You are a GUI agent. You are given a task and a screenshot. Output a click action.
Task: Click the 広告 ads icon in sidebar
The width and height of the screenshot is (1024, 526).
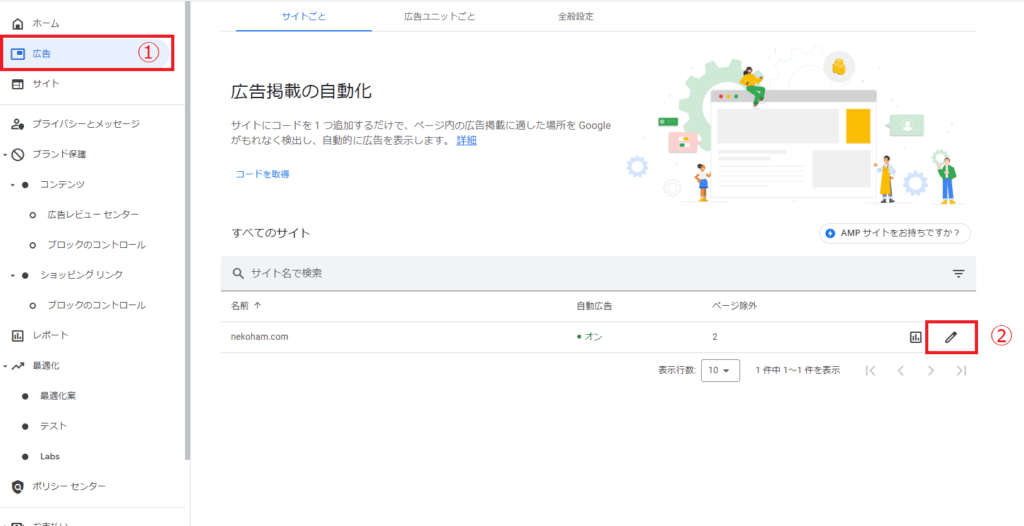(x=18, y=54)
